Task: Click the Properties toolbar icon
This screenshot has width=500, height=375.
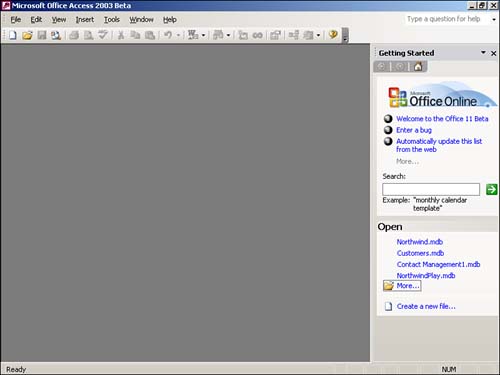Action: coord(275,35)
